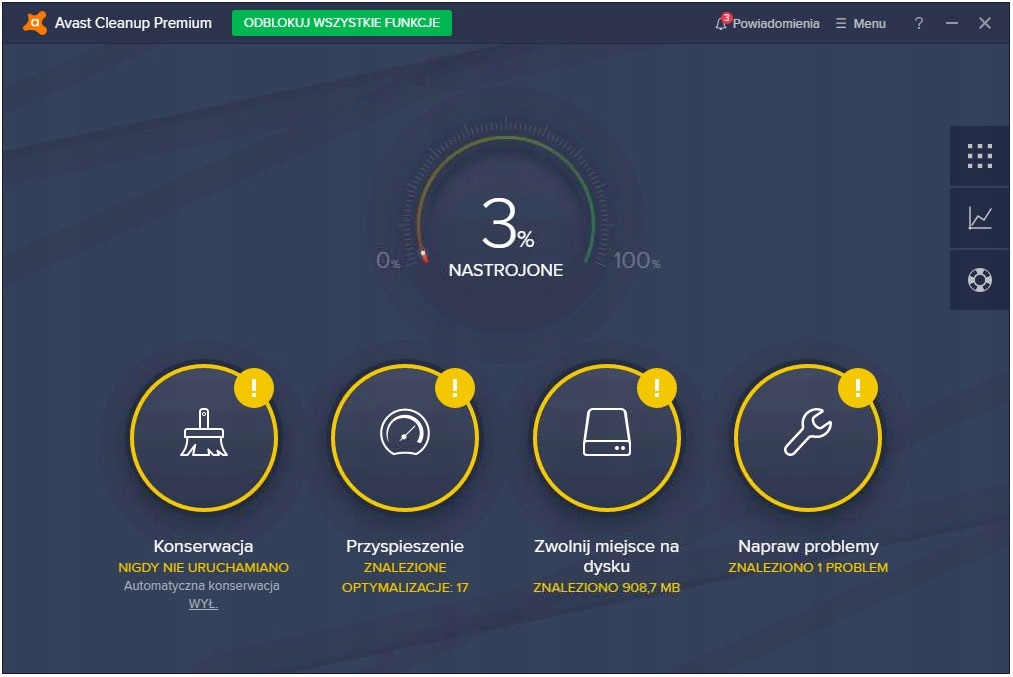The height and width of the screenshot is (677, 1013).
Task: Click ZNALEZIONE OPTYMALIZACJE: 17 text
Action: pos(405,578)
